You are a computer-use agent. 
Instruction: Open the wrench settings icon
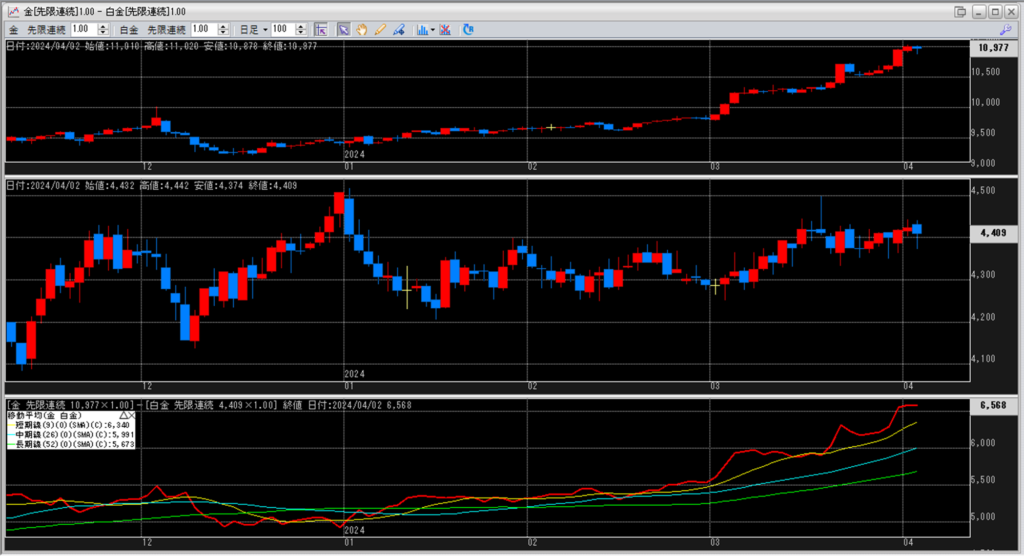(1006, 30)
